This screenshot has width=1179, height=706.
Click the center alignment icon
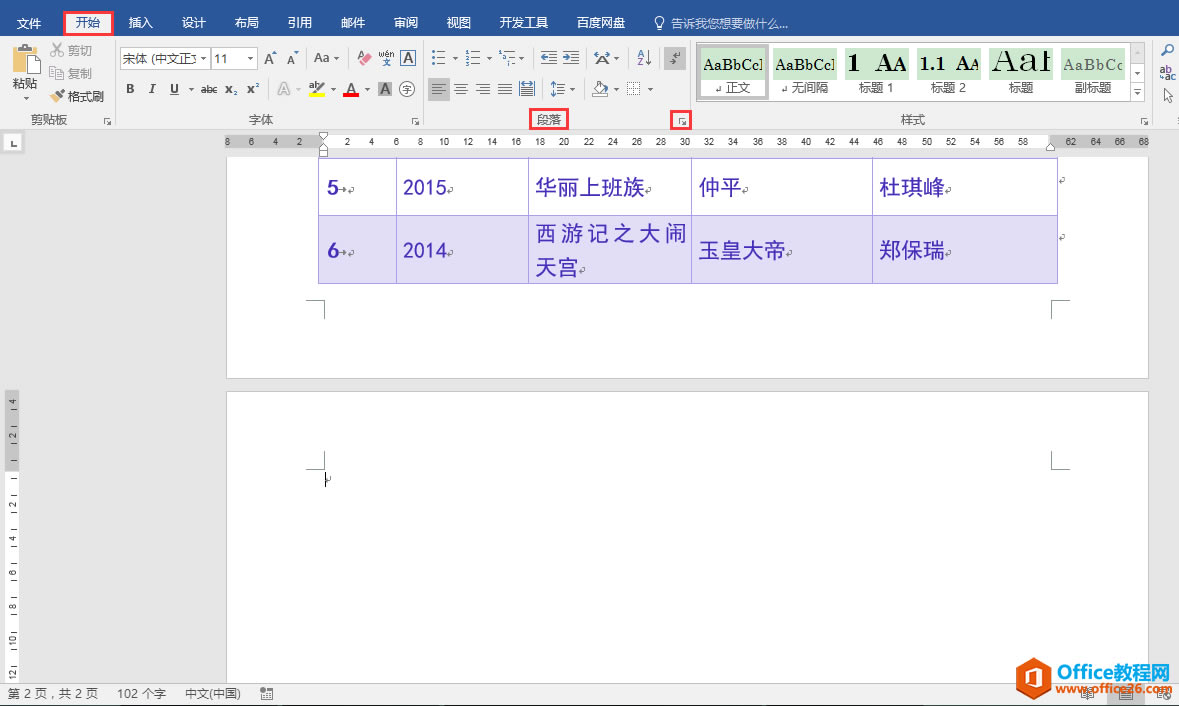tap(461, 89)
